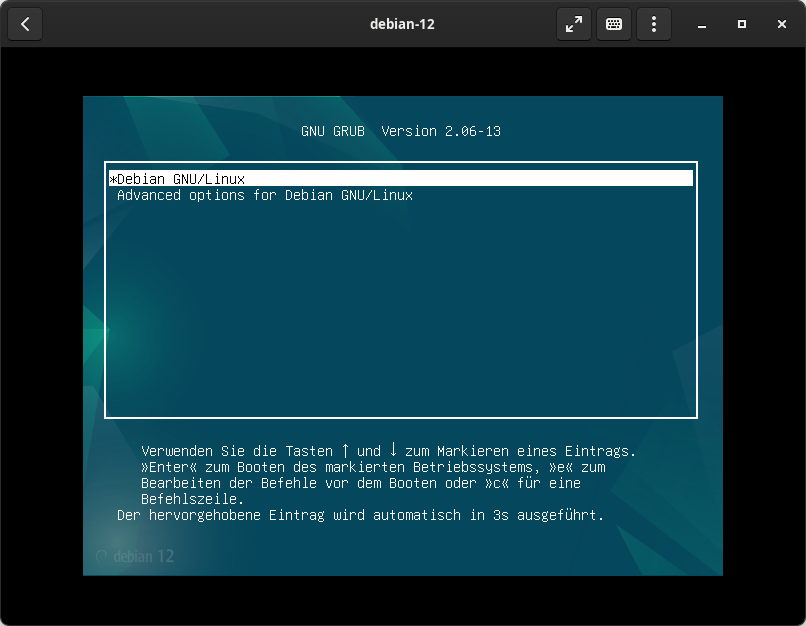
Task: Enter fullscreen mode for the VM
Action: point(574,24)
